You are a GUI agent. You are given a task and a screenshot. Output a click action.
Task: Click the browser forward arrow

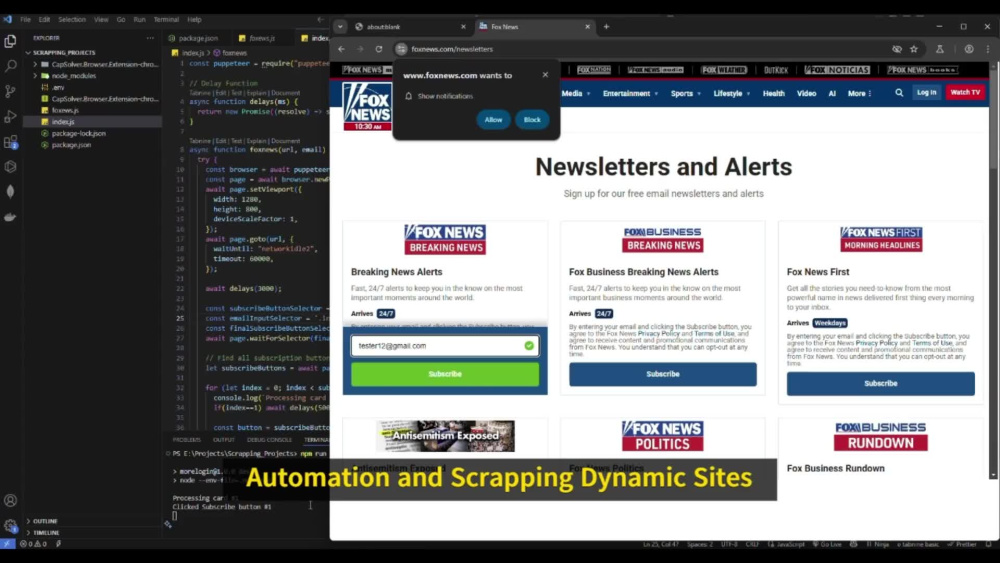360,49
